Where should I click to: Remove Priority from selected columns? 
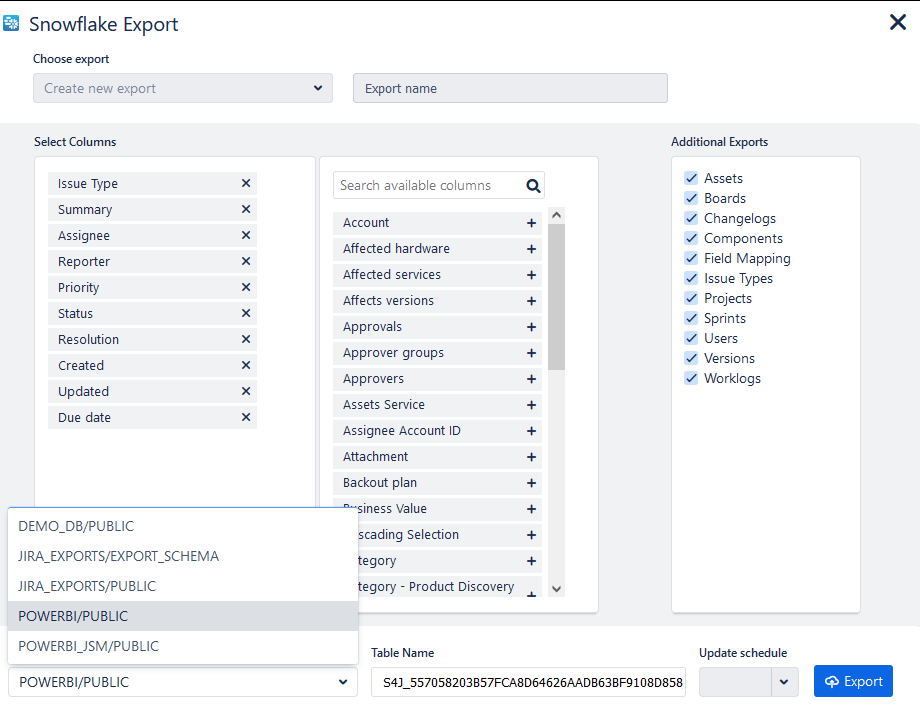246,288
